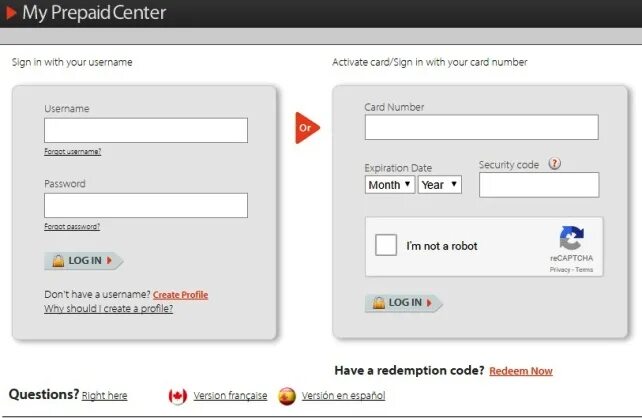Image resolution: width=642 pixels, height=418 pixels.
Task: Open the Month expiration dropdown
Action: click(390, 185)
